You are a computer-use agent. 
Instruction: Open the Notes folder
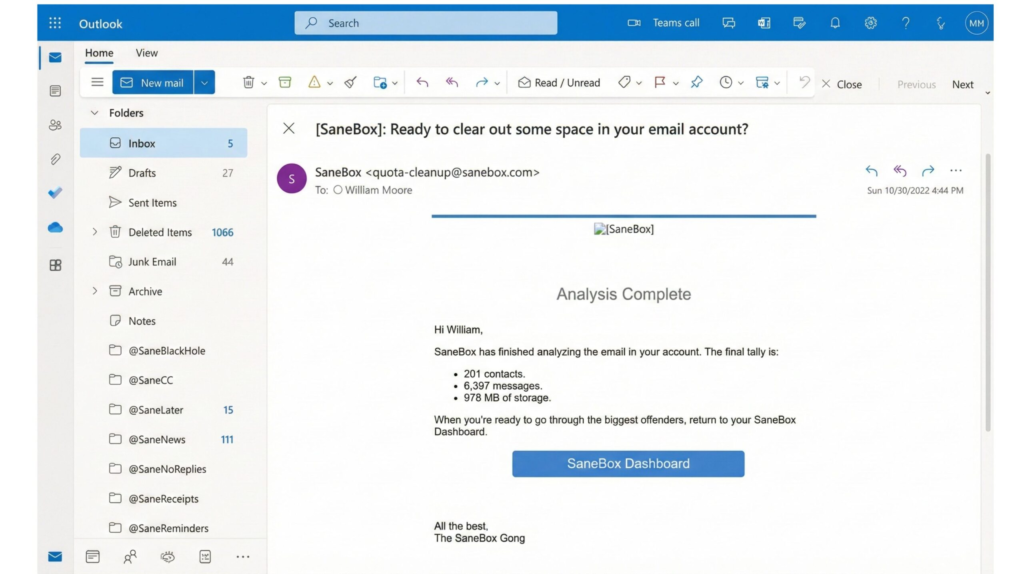point(163,321)
